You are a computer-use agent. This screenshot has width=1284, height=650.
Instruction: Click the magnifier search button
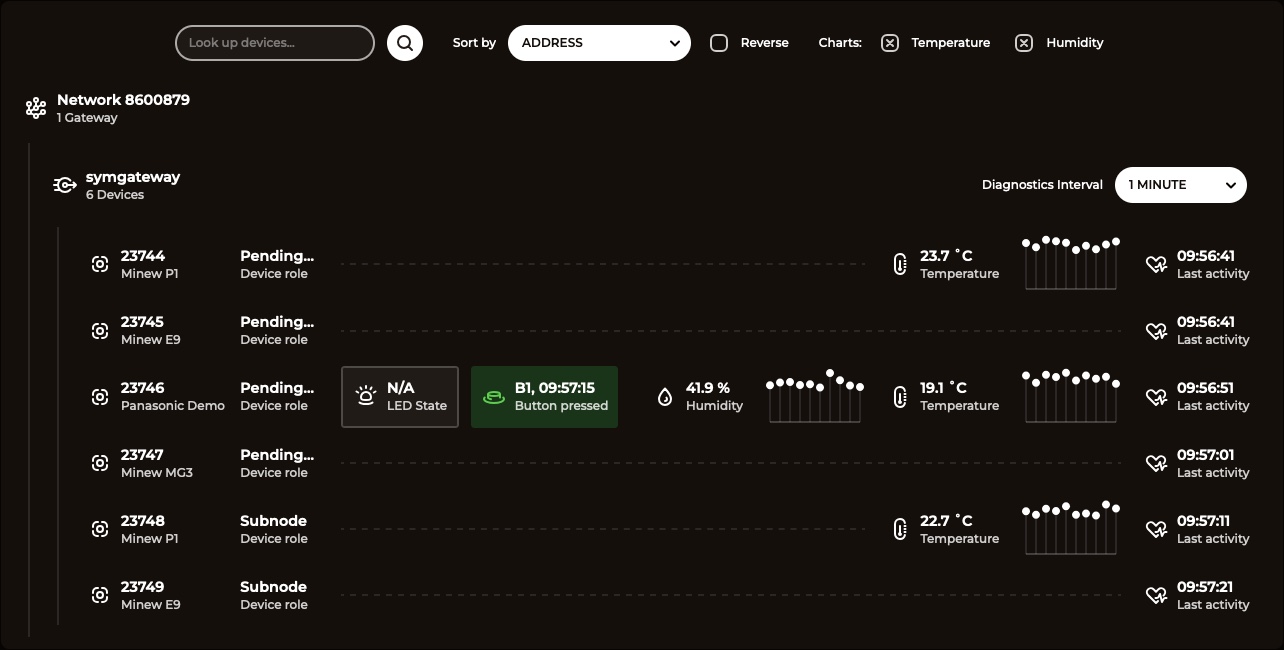[x=405, y=43]
